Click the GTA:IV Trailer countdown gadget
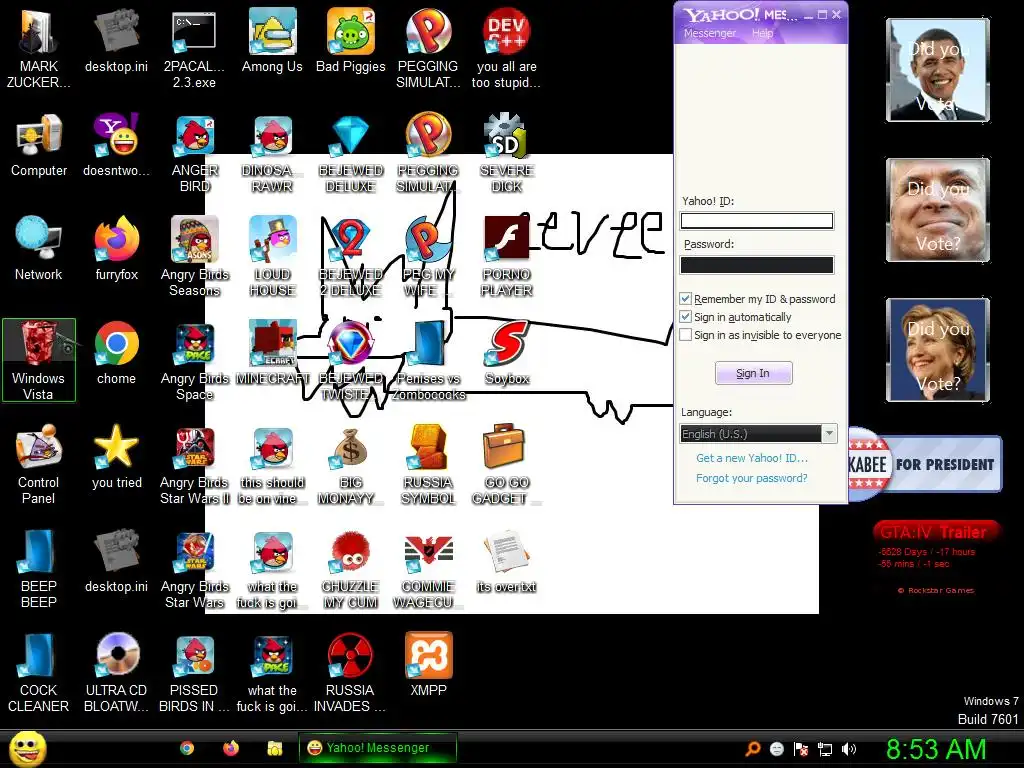The height and width of the screenshot is (768, 1024). pos(935,557)
